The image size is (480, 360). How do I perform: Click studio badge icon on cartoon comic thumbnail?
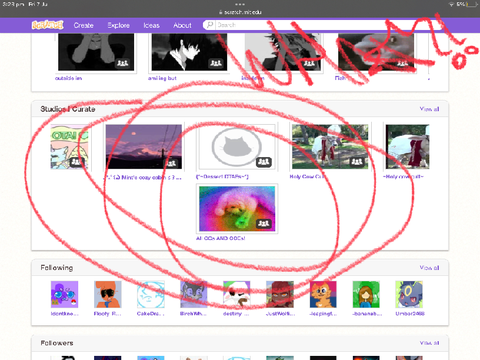[76, 162]
